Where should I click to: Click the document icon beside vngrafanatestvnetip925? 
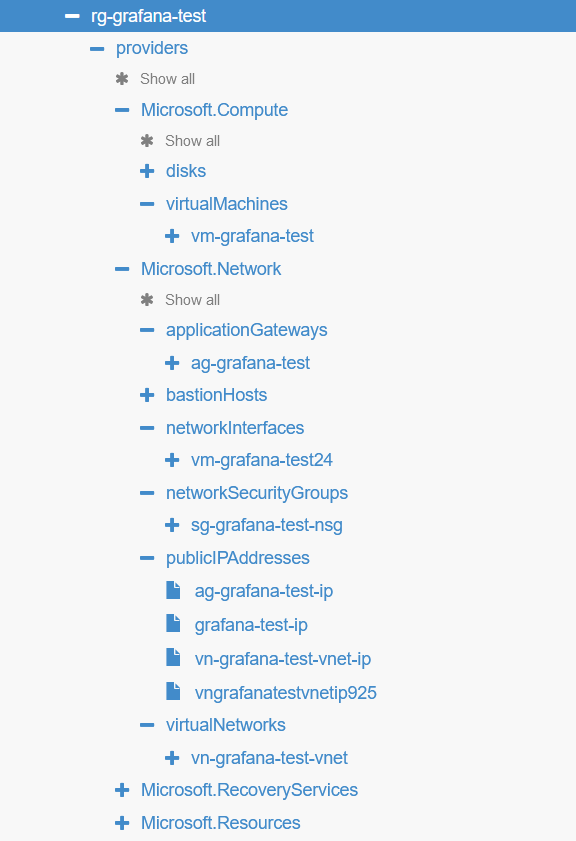click(173, 690)
